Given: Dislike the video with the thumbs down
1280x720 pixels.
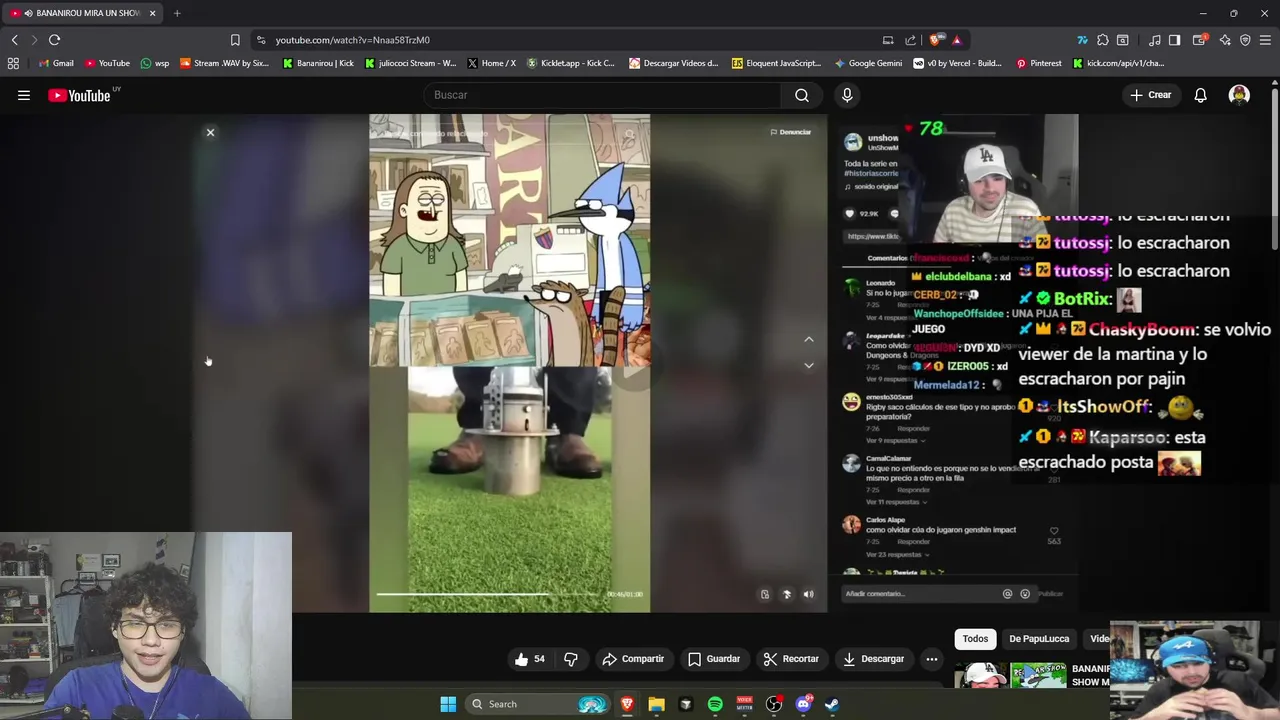Looking at the screenshot, I should [571, 659].
